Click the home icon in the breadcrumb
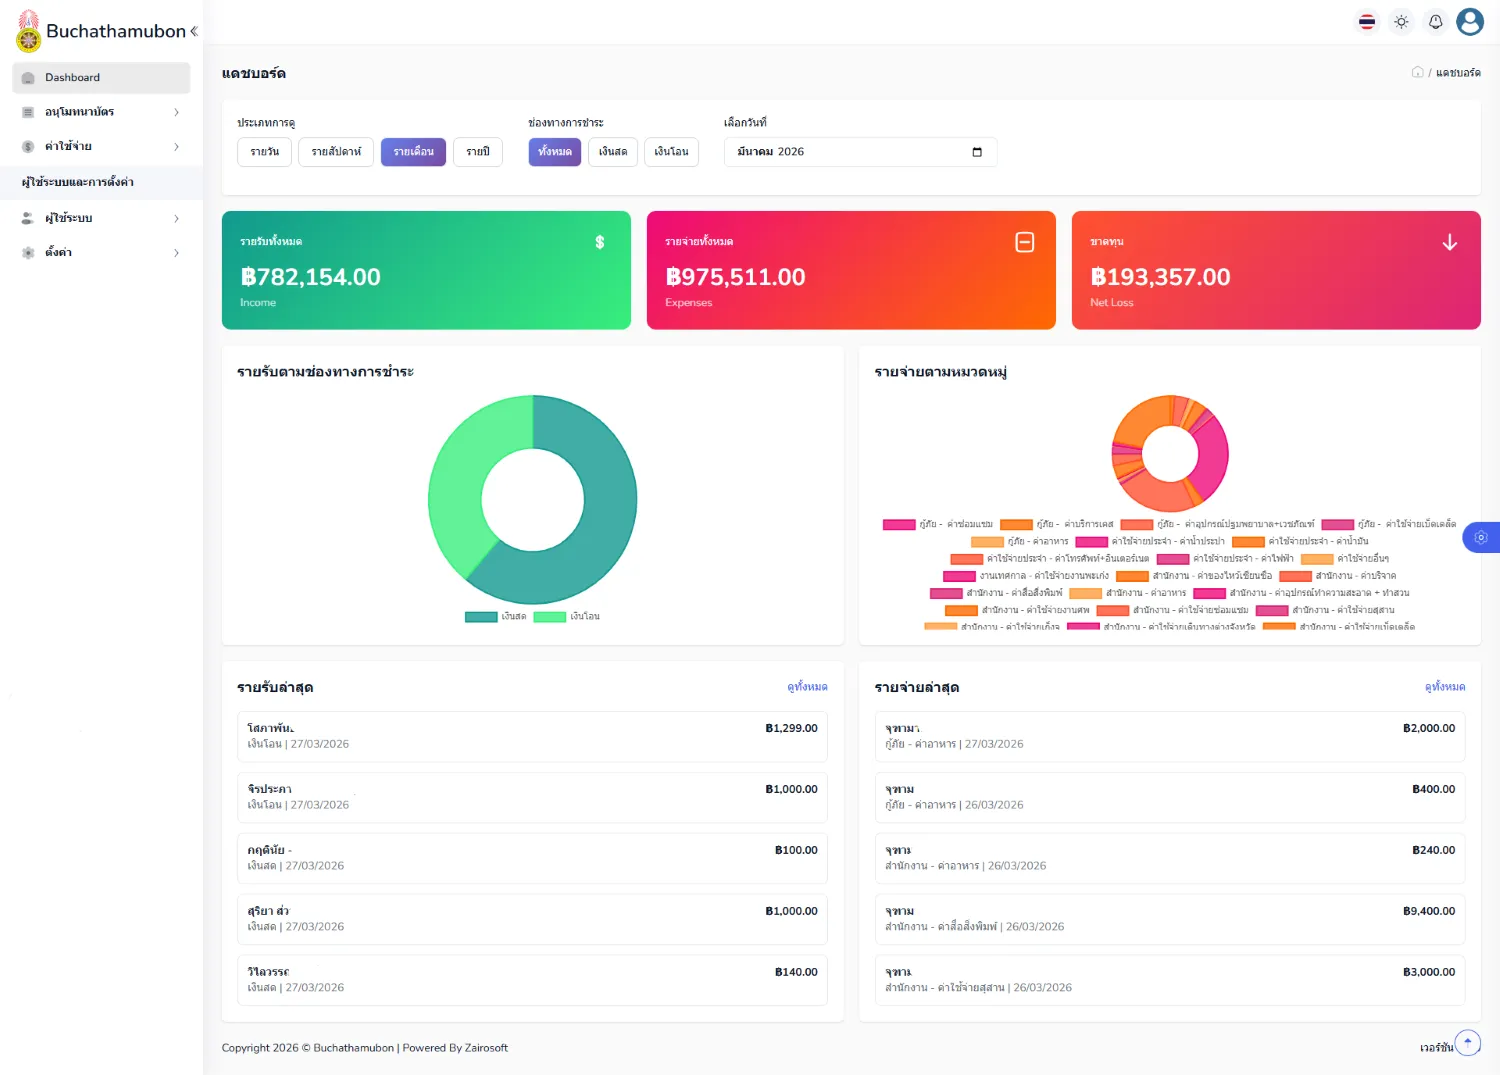The width and height of the screenshot is (1500, 1075). tap(1417, 72)
